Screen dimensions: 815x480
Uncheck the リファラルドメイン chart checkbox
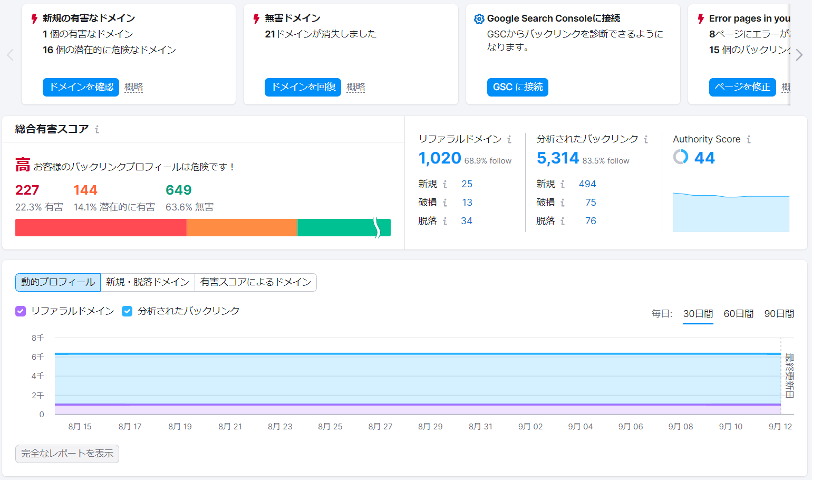tap(21, 311)
